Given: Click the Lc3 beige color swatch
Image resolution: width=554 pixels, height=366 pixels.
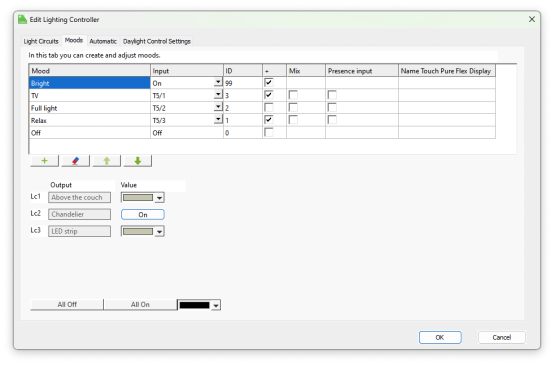Looking at the screenshot, I should [x=138, y=231].
